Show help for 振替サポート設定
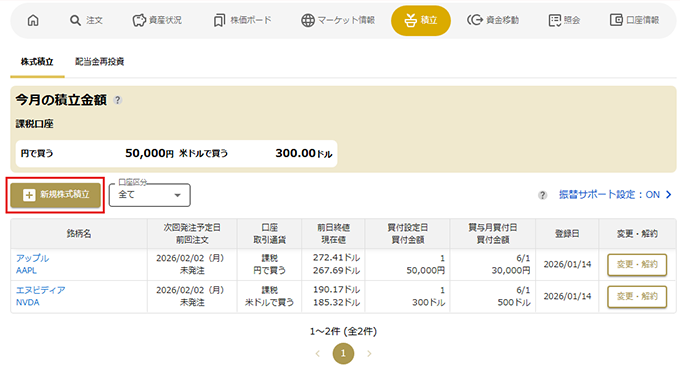The image size is (680, 369). pyautogui.click(x=543, y=195)
